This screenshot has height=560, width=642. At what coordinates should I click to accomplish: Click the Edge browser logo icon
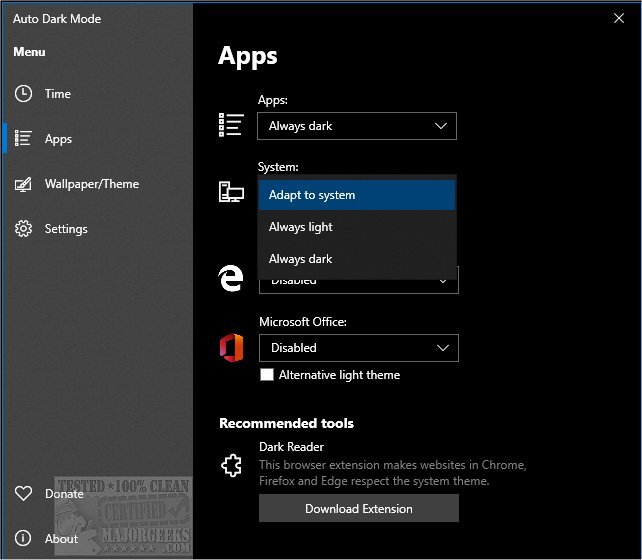[231, 278]
